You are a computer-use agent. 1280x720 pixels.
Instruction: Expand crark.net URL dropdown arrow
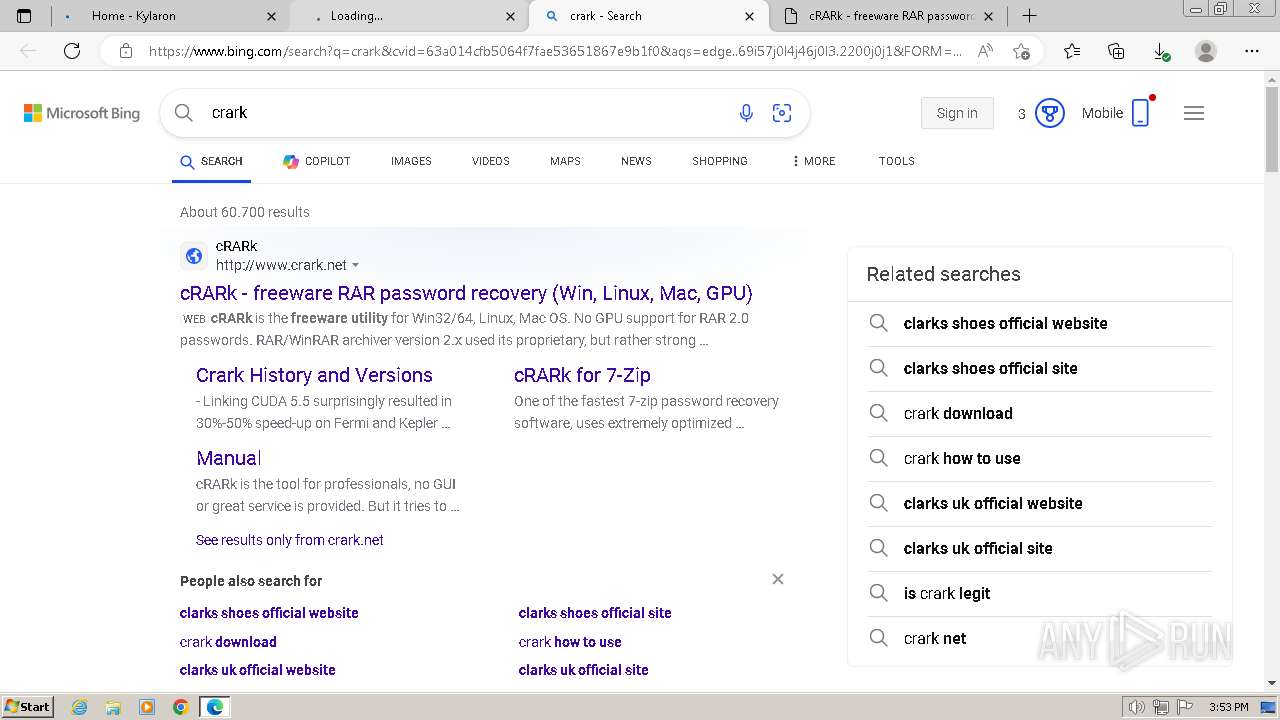tap(355, 266)
